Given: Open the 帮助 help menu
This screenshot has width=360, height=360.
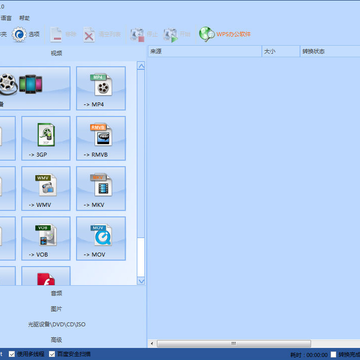Looking at the screenshot, I should pos(24,18).
